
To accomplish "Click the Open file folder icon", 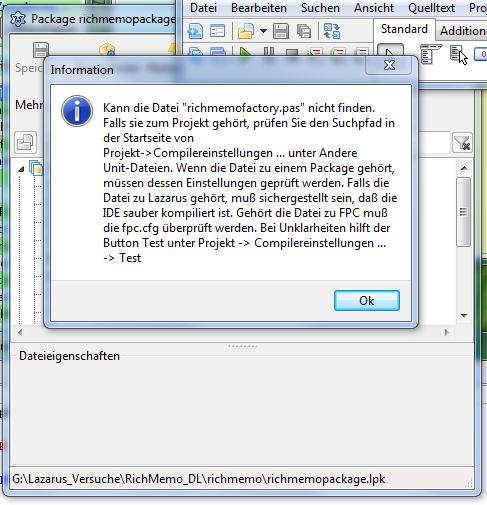I will pyautogui.click(x=246, y=31).
